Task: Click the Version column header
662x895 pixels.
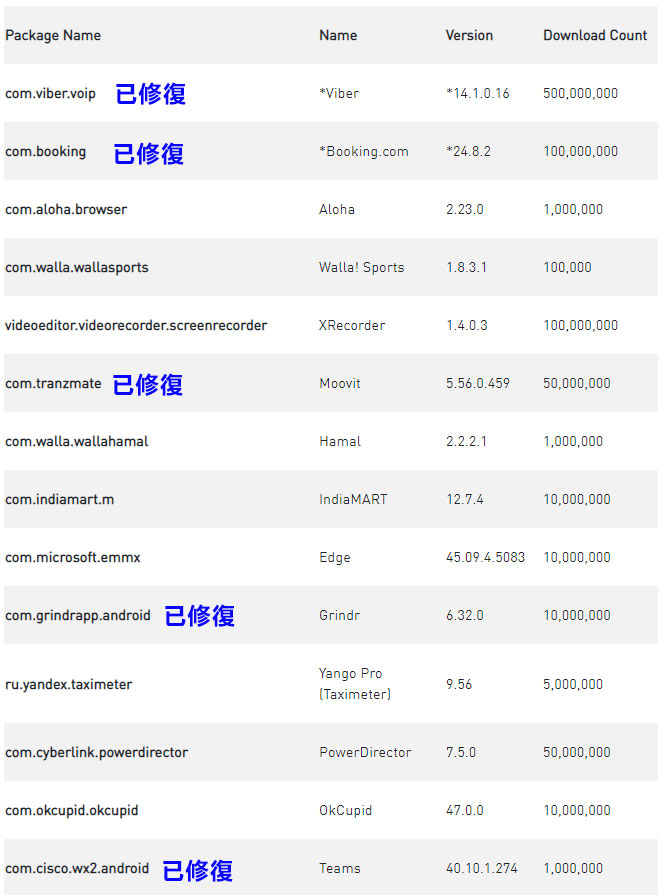Action: click(x=469, y=35)
